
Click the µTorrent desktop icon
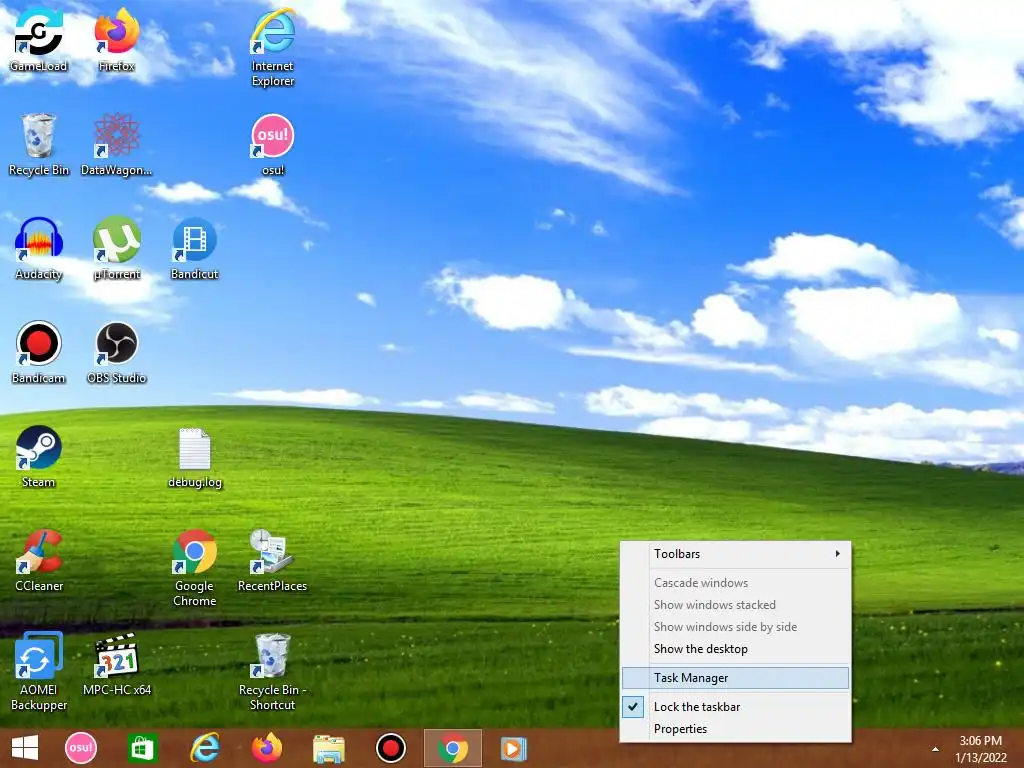(x=116, y=248)
